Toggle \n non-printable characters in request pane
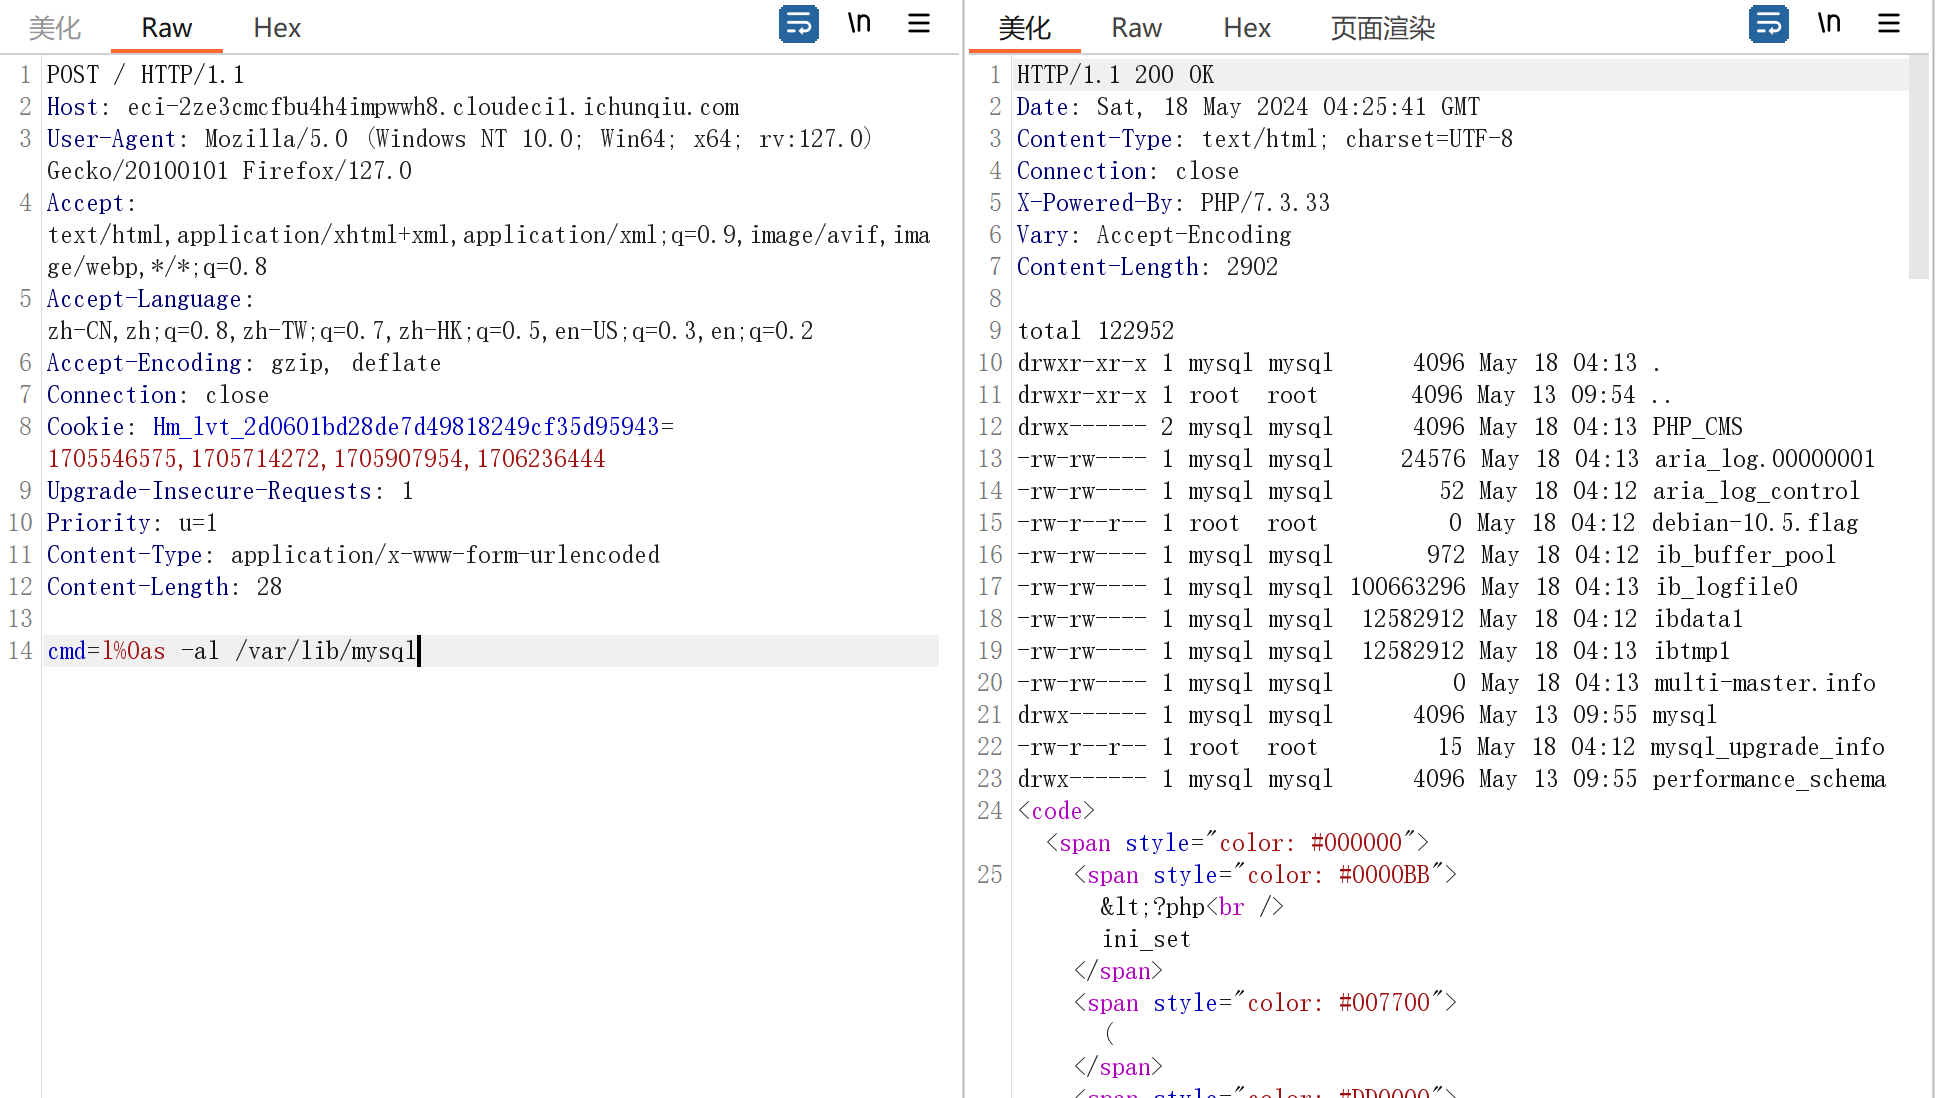Viewport: 1939px width, 1098px height. click(x=859, y=23)
